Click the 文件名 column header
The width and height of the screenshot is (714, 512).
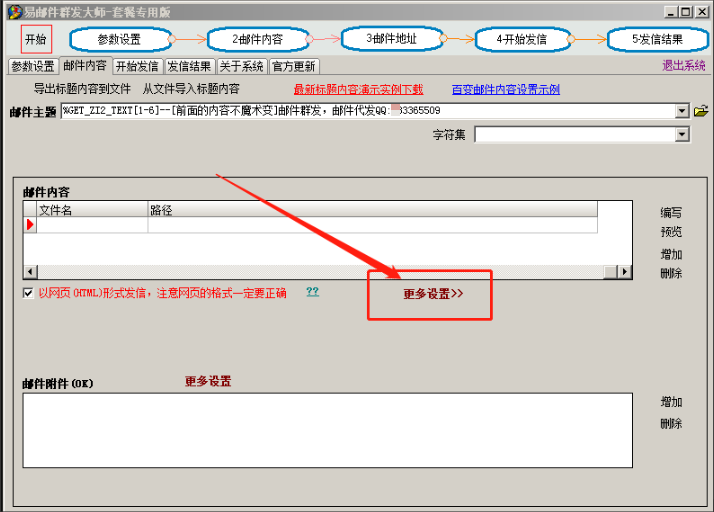[x=92, y=210]
